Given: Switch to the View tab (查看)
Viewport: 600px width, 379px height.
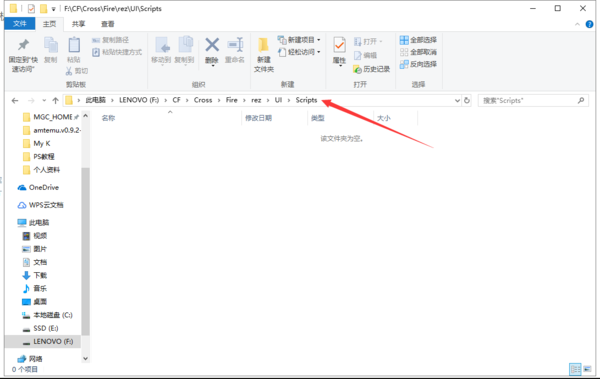Looking at the screenshot, I should click(108, 24).
